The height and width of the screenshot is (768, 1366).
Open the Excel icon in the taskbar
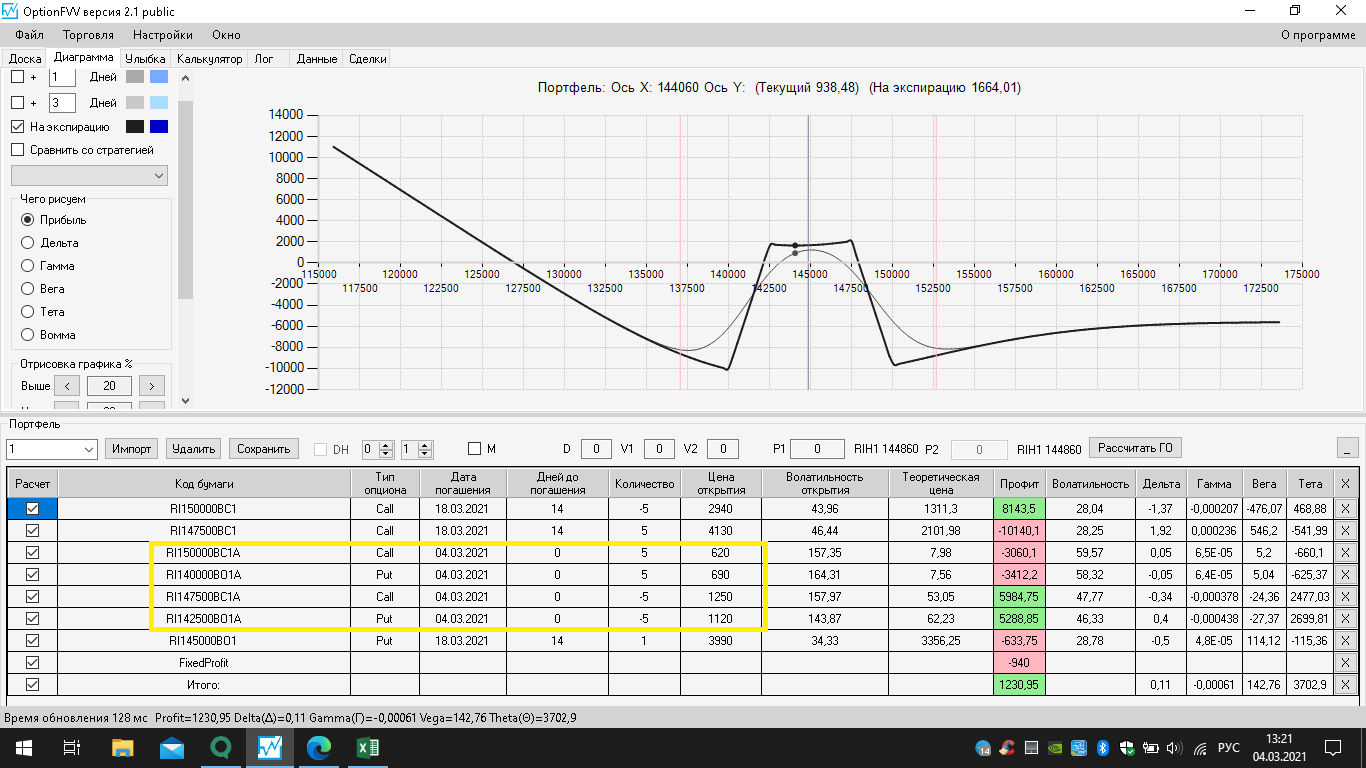click(367, 747)
